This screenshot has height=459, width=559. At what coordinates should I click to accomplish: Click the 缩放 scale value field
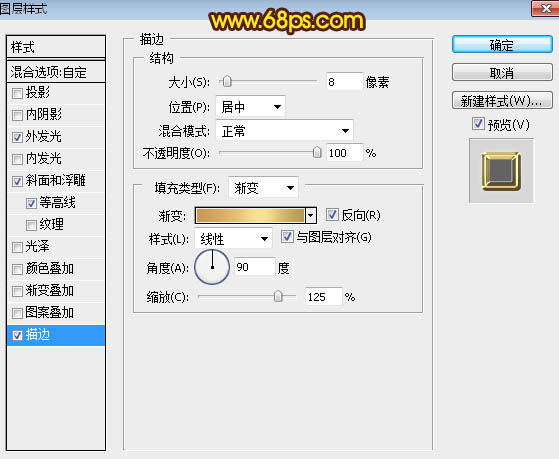(x=323, y=297)
